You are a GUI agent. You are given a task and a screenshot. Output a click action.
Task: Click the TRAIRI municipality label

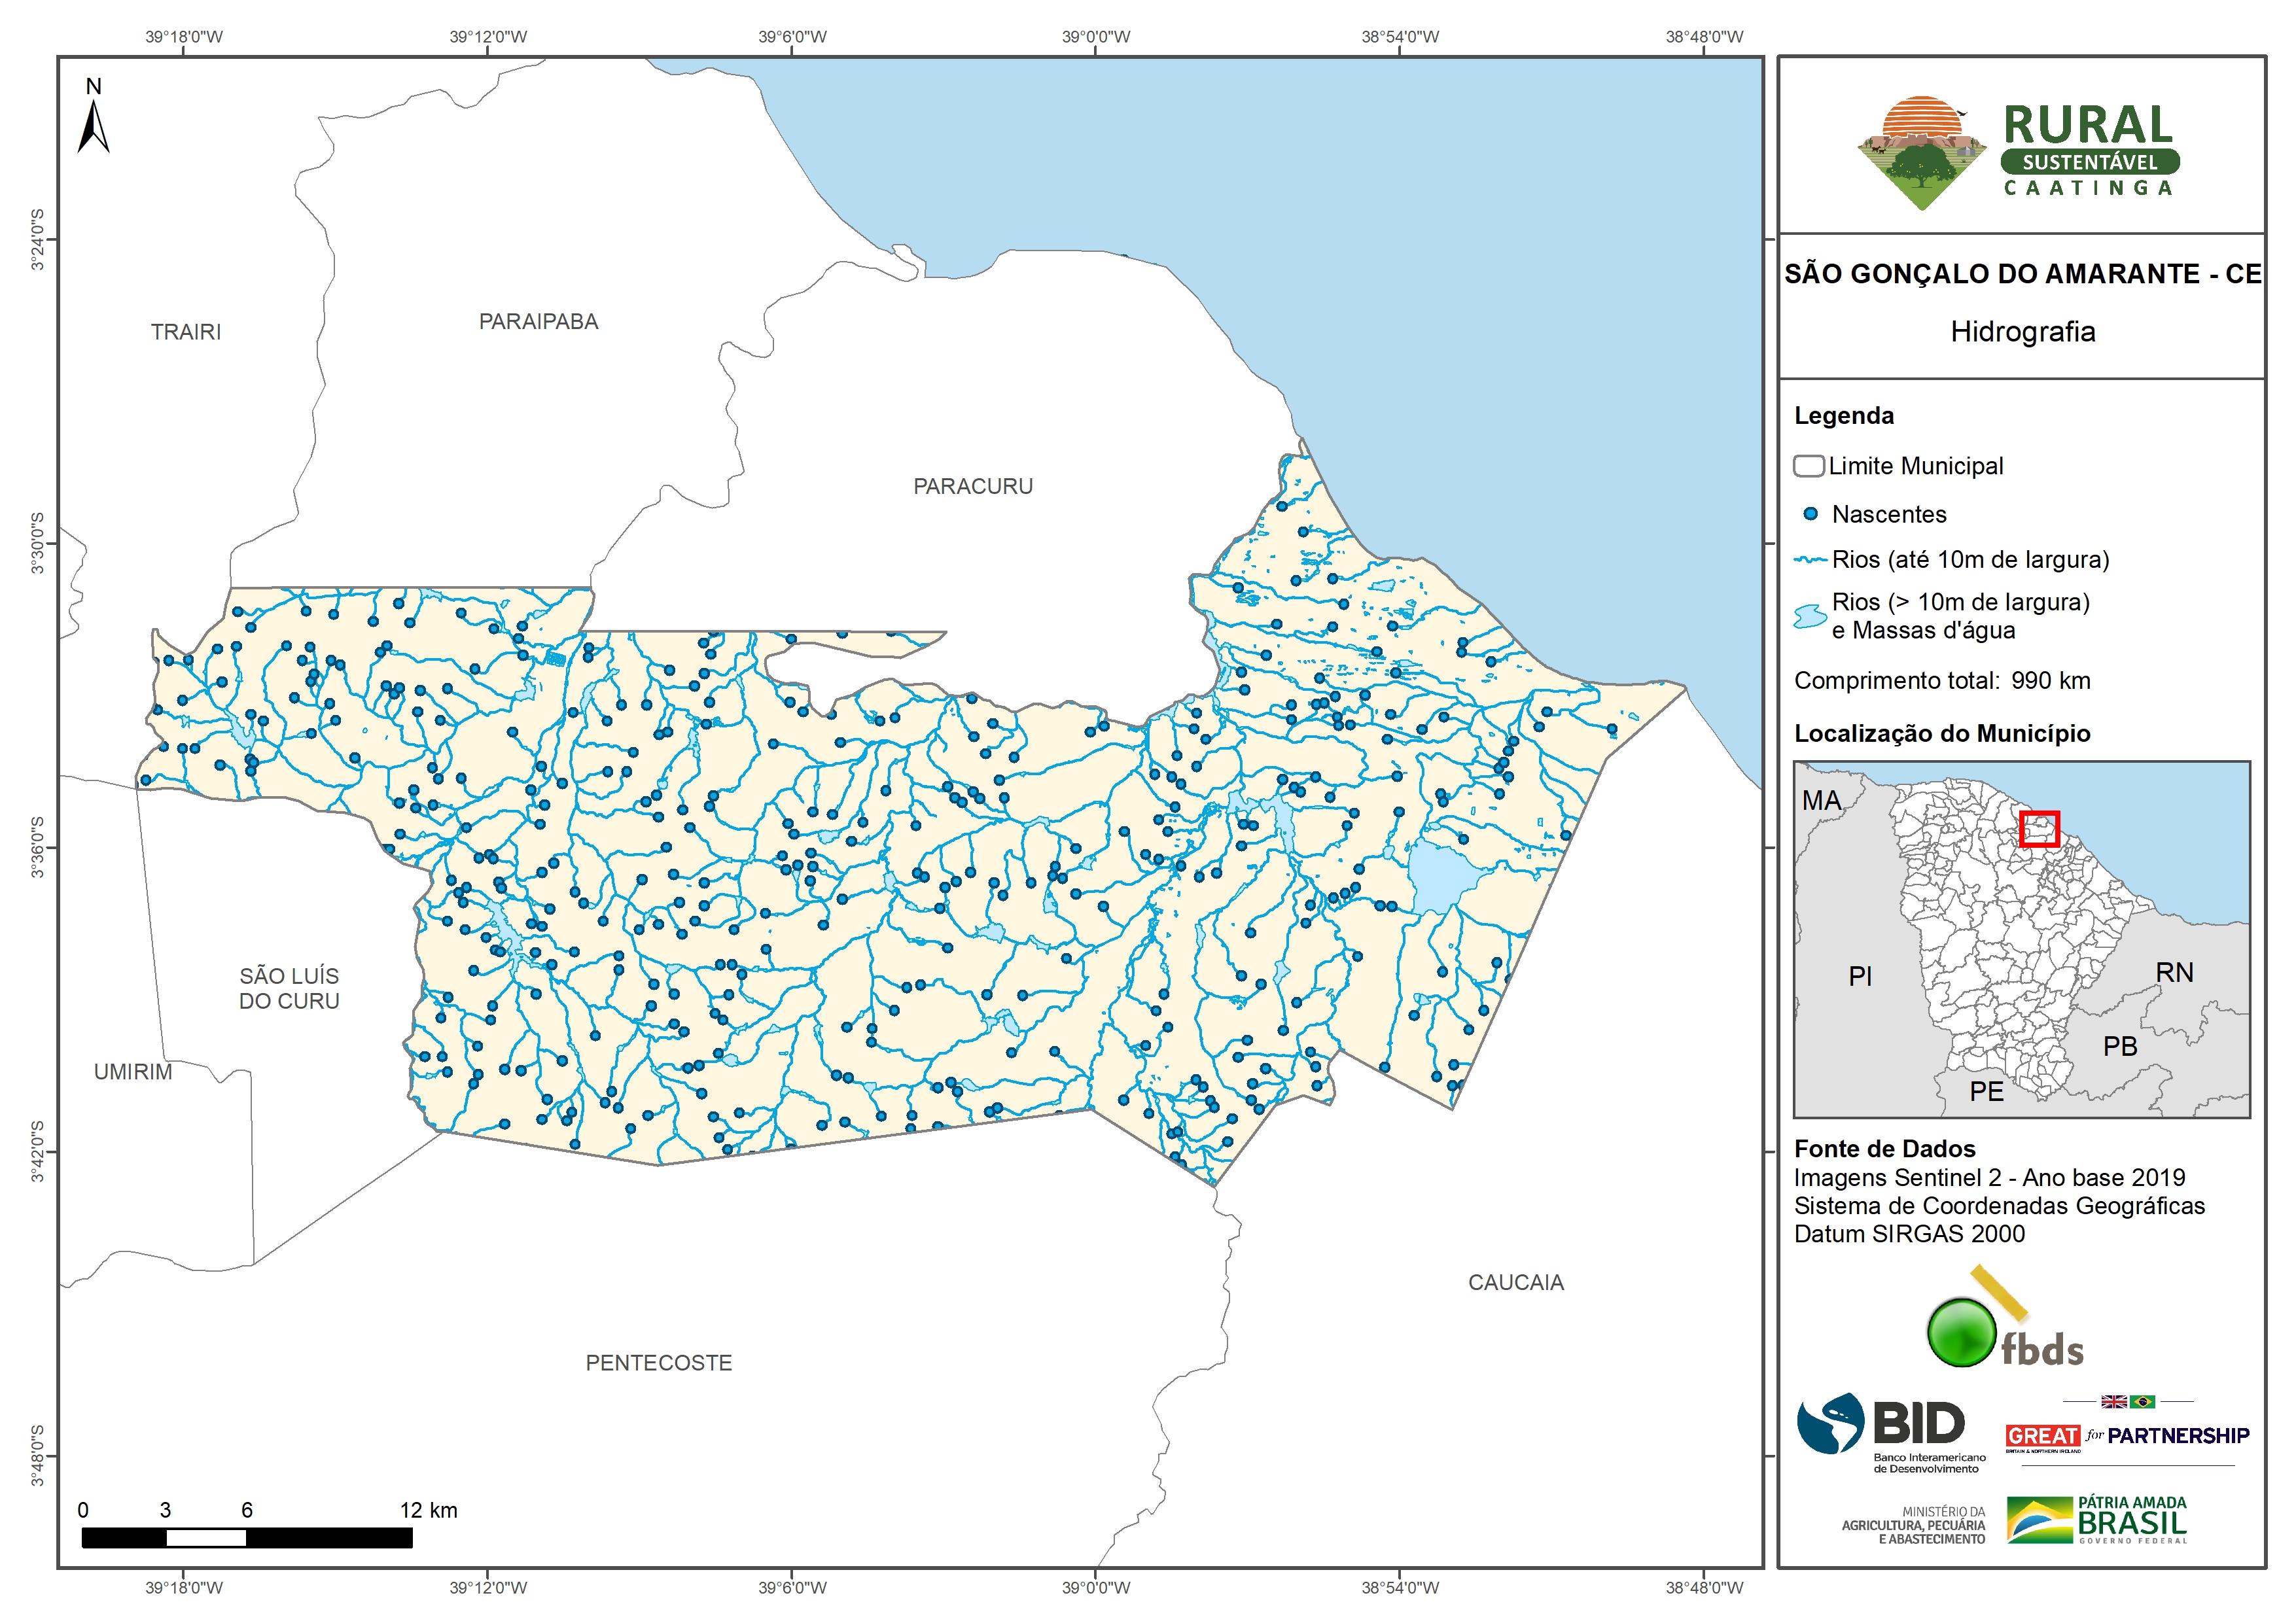(x=186, y=332)
